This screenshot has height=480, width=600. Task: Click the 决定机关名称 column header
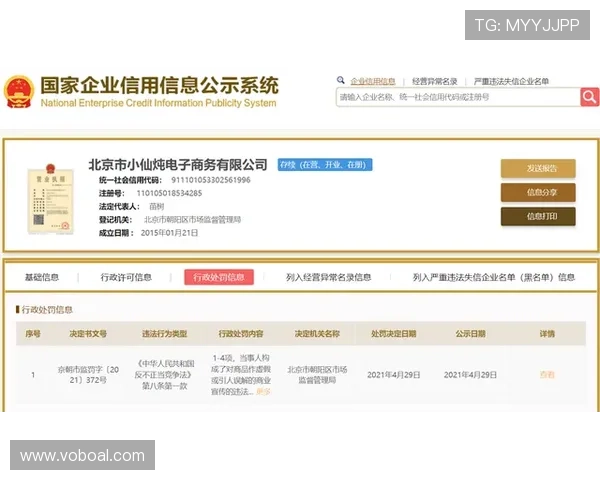(x=317, y=334)
